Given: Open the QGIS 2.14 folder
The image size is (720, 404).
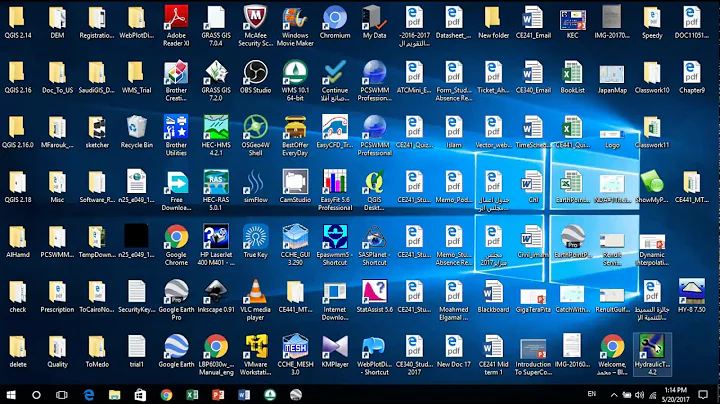Looking at the screenshot, I should coord(17,22).
